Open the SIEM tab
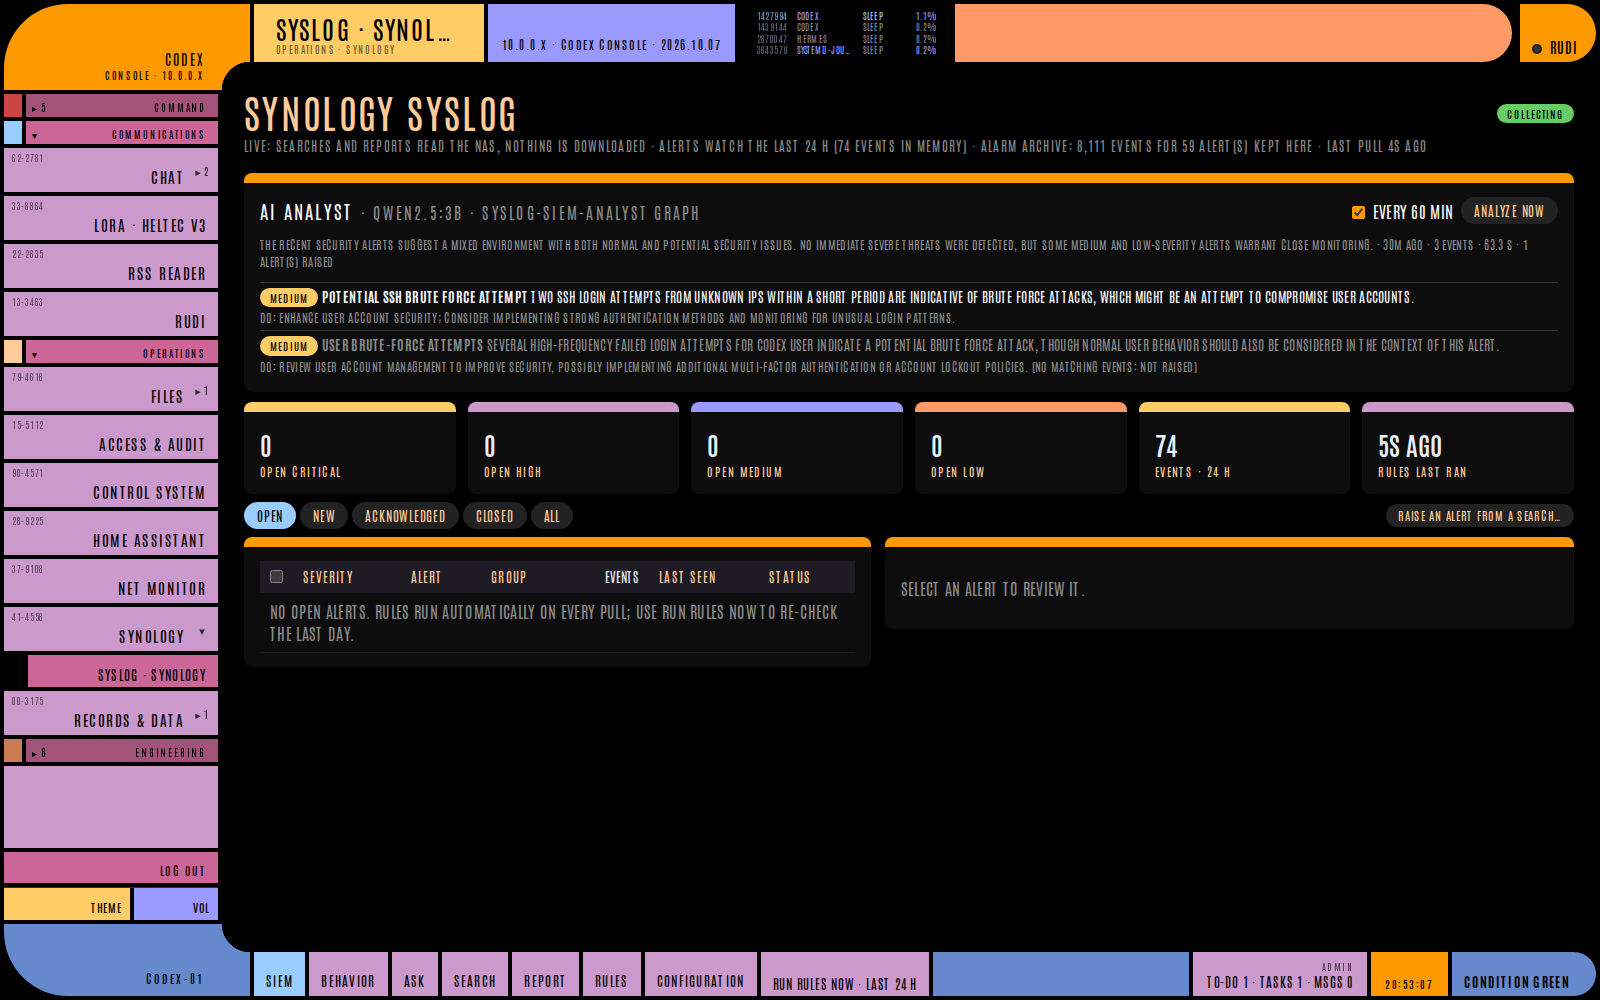Screen dimensions: 1600x1000 coord(279,974)
